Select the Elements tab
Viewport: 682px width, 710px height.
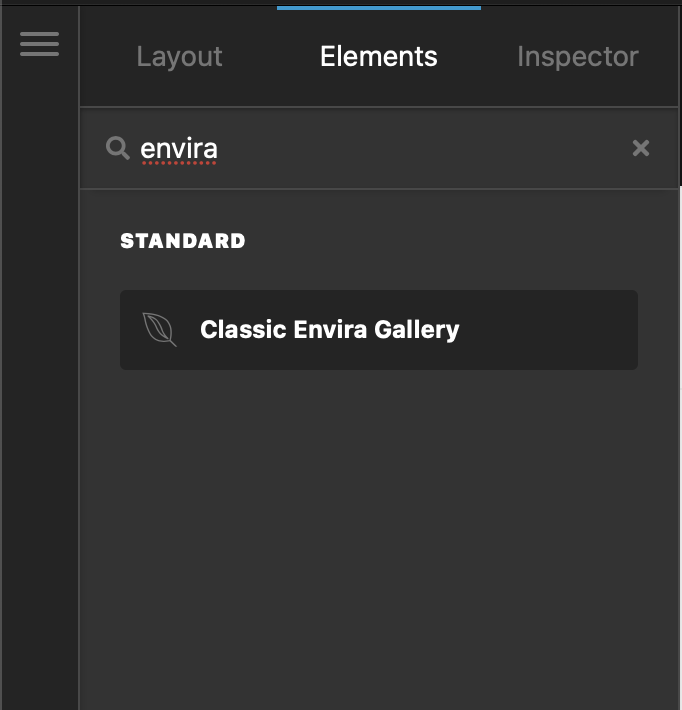[x=379, y=57]
